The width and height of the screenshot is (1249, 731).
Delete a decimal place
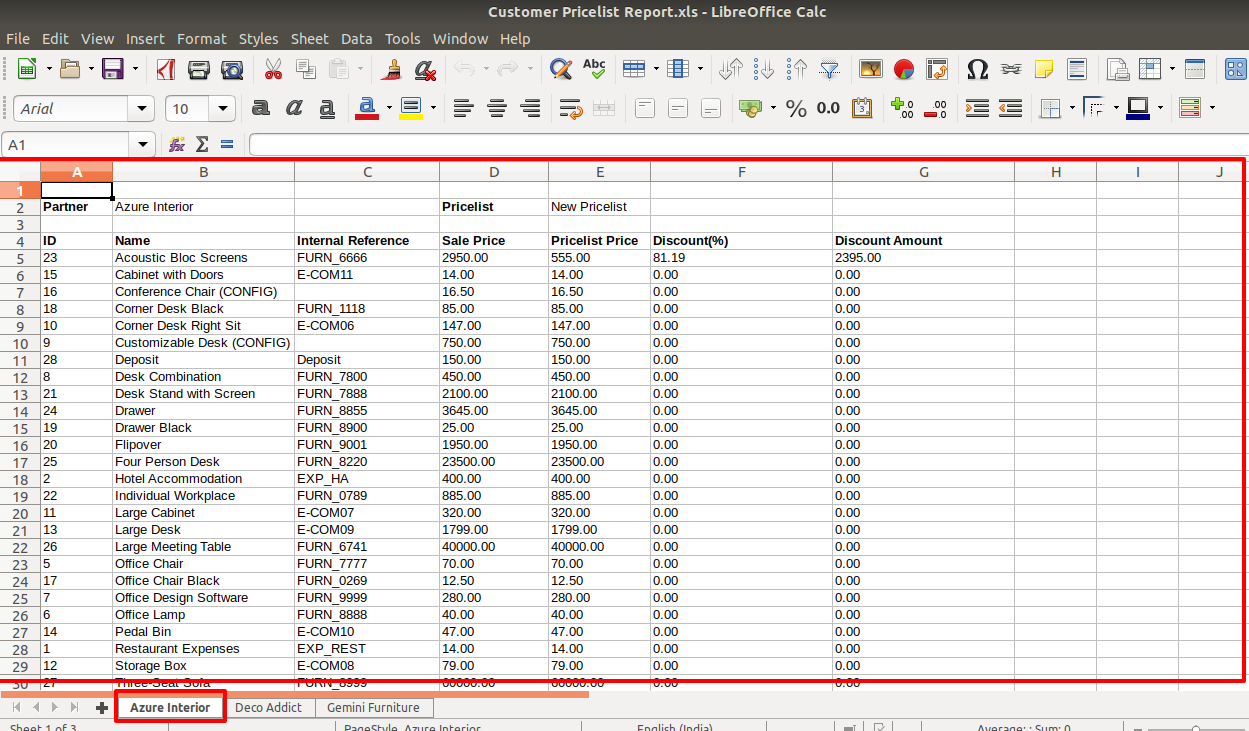click(x=935, y=108)
